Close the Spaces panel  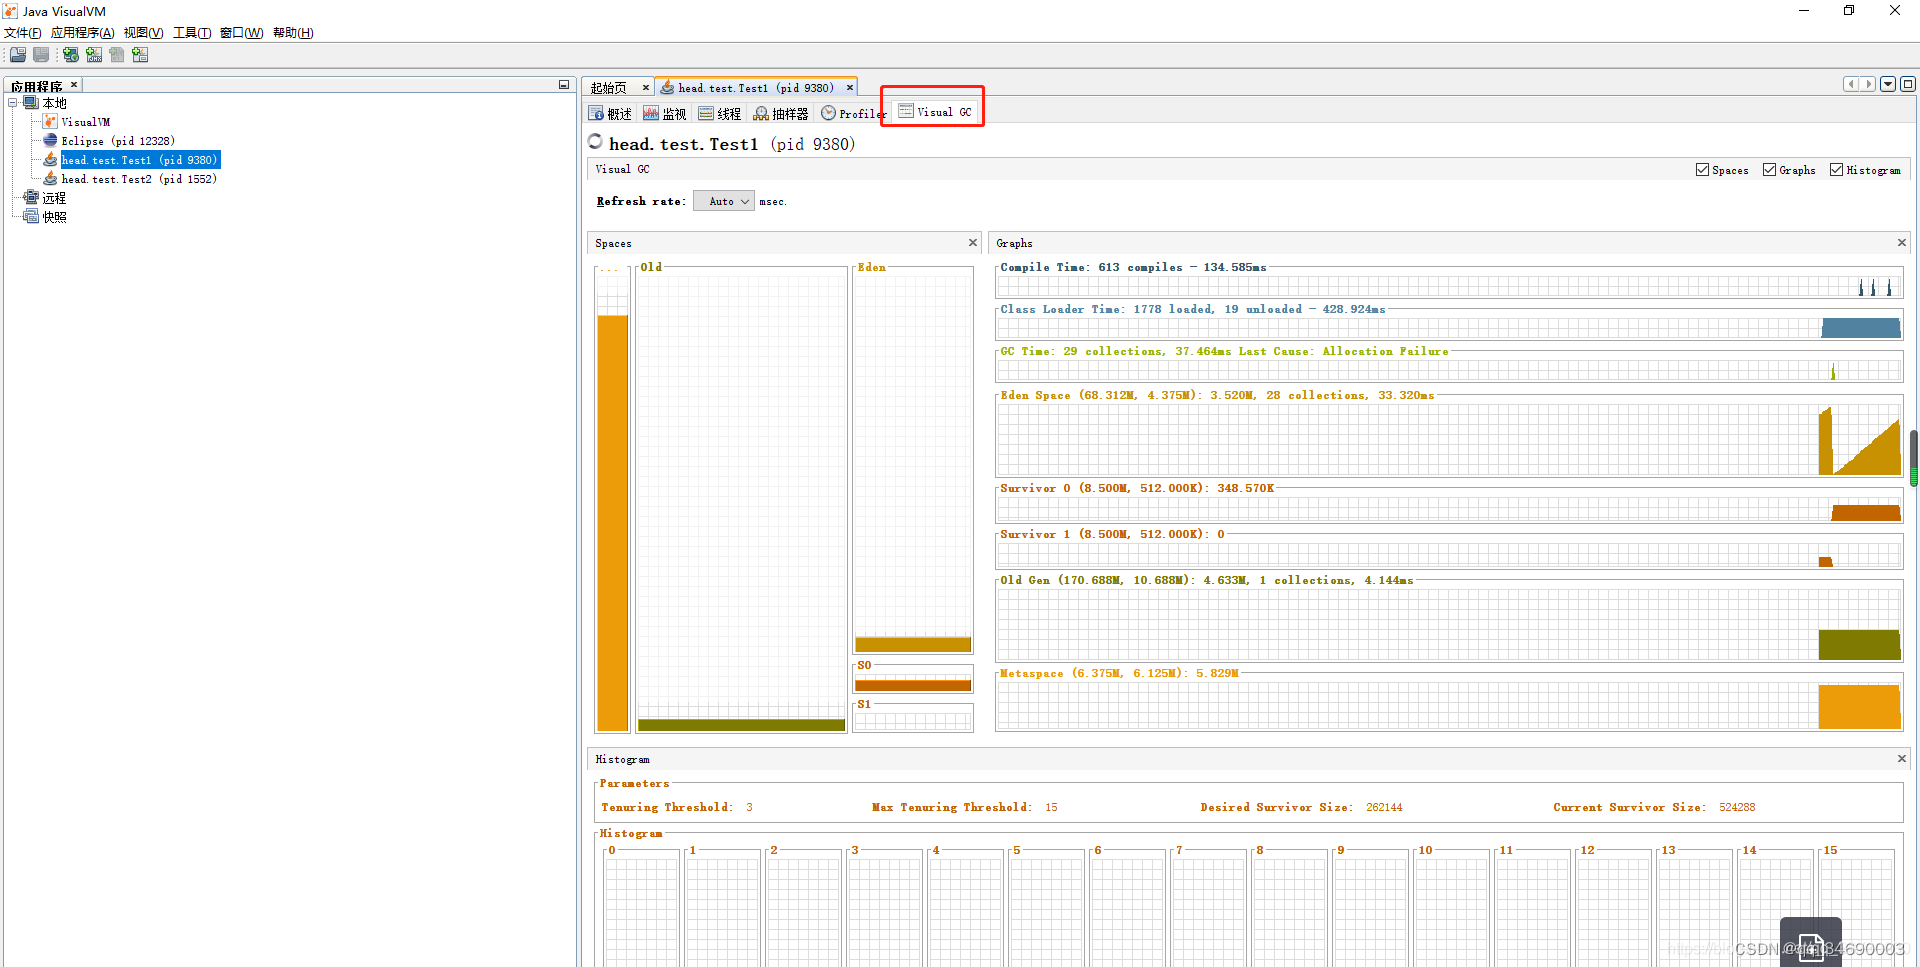[973, 243]
